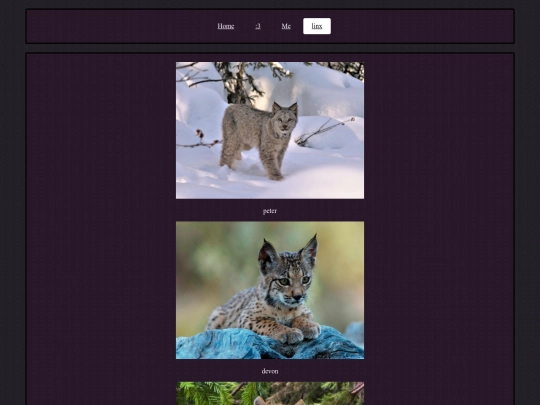The image size is (540, 405).
Task: Click the caption text 'peter'
Action: 270,211
